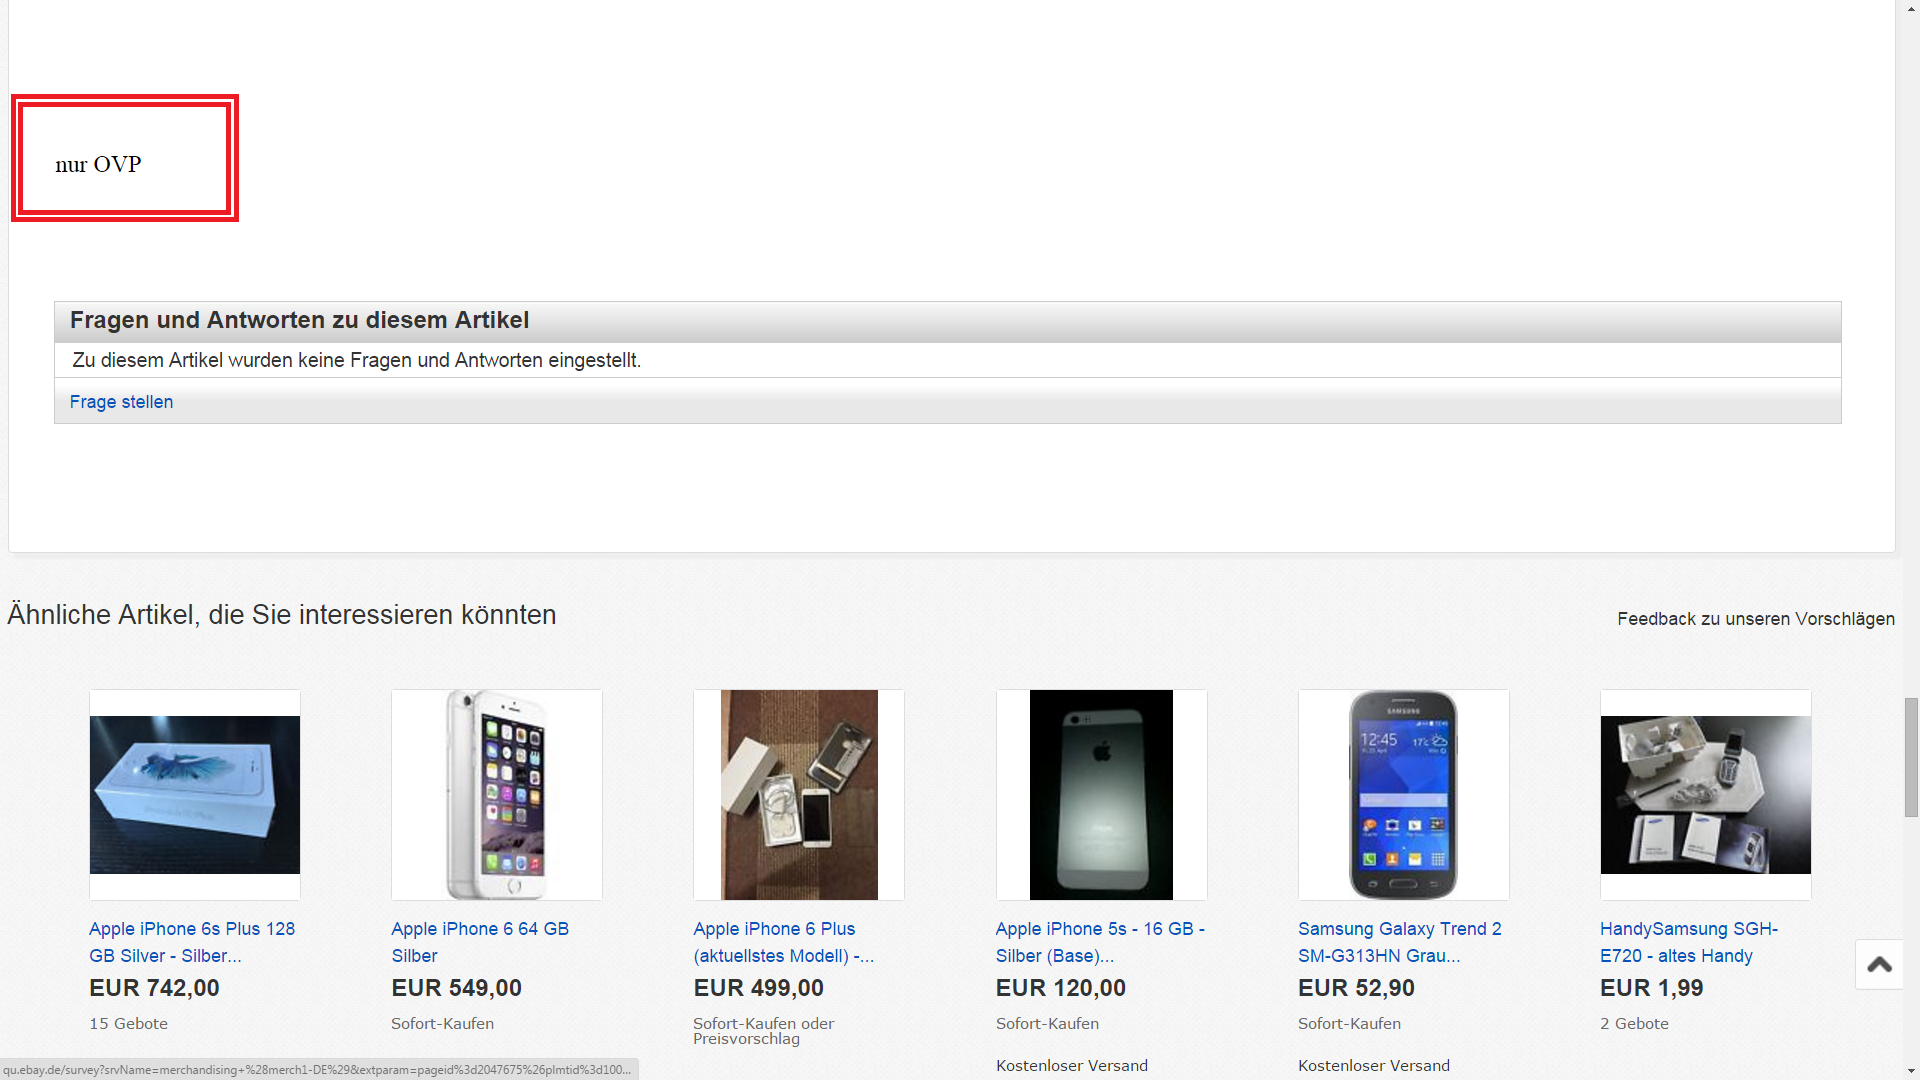Click Apple iPhone 5s 16 GB title

click(1100, 942)
